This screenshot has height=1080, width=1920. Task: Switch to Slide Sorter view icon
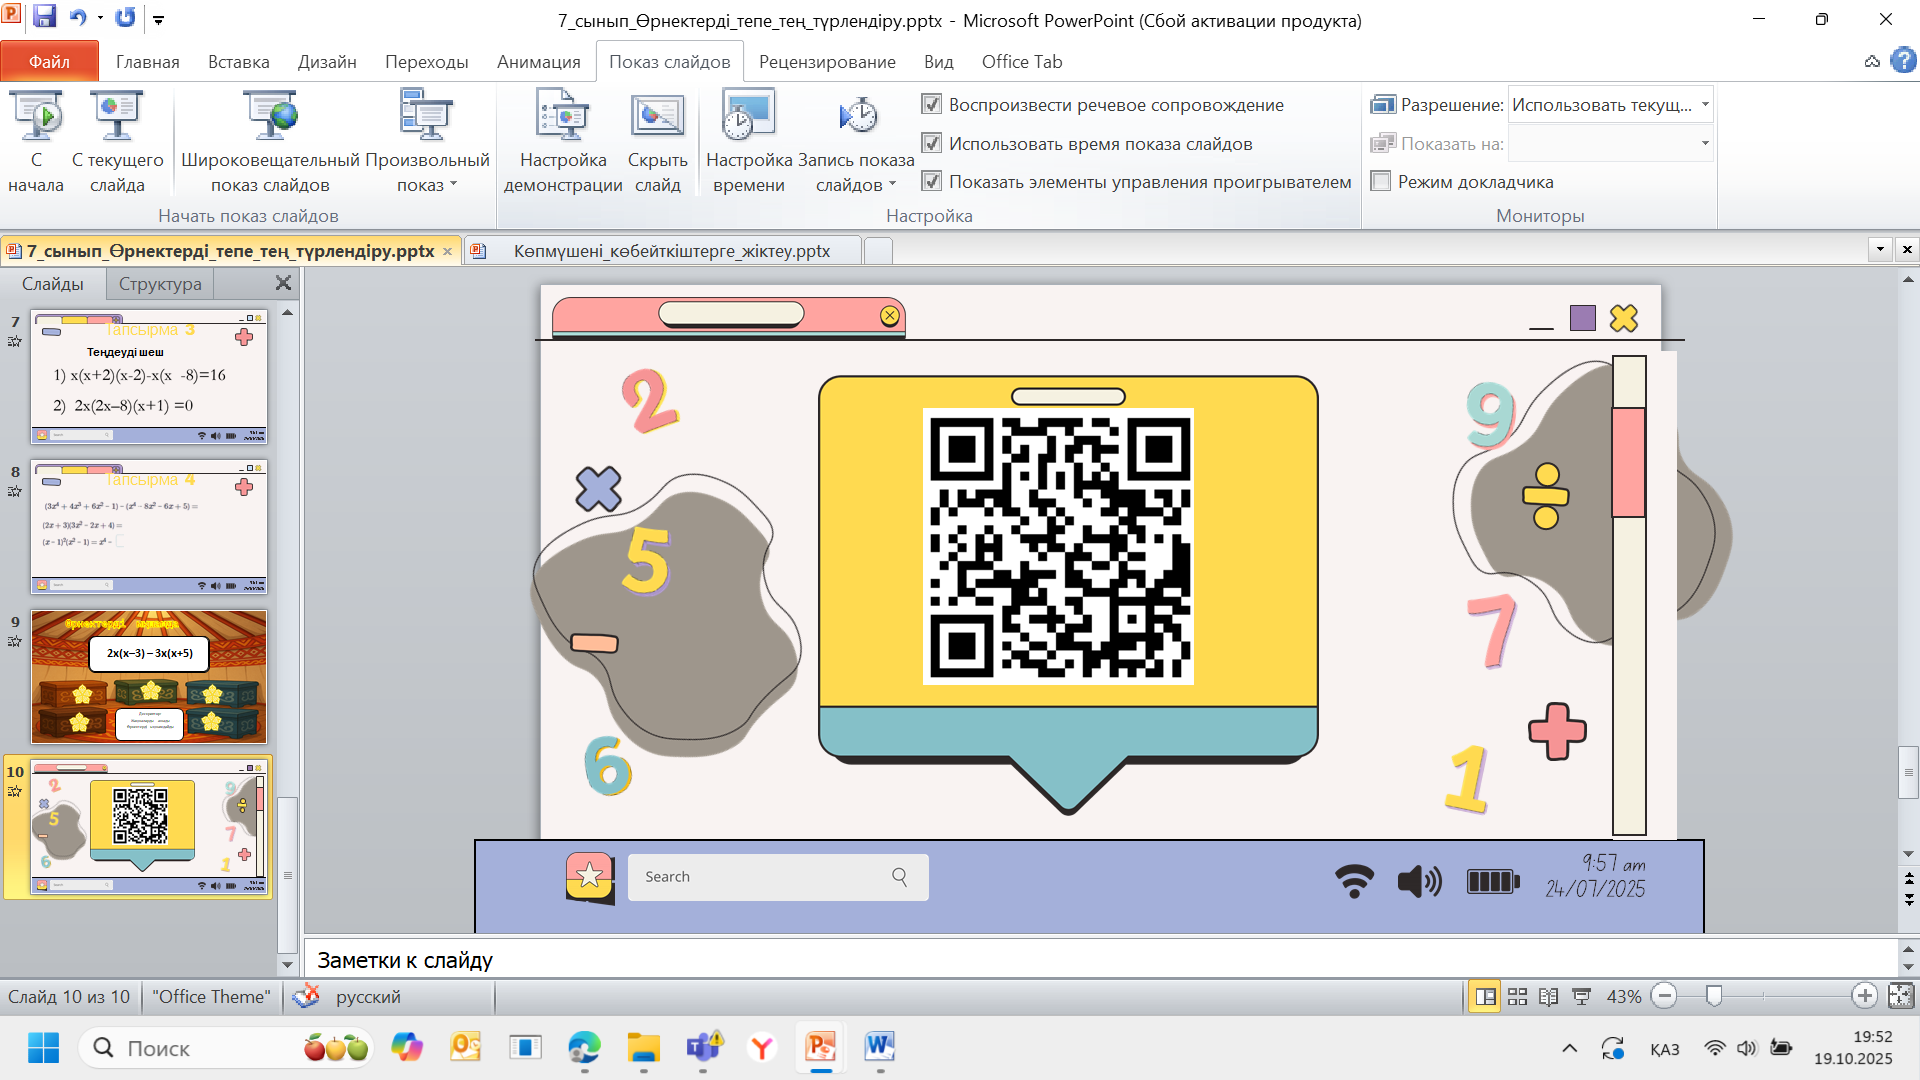coord(1517,996)
